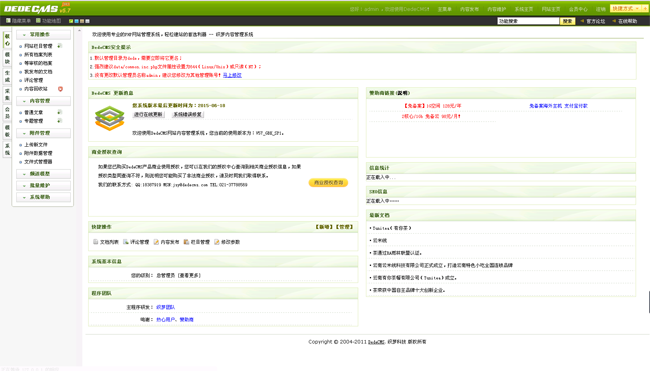Click the 系统错误修复 button
The width and height of the screenshot is (650, 371).
[187, 114]
